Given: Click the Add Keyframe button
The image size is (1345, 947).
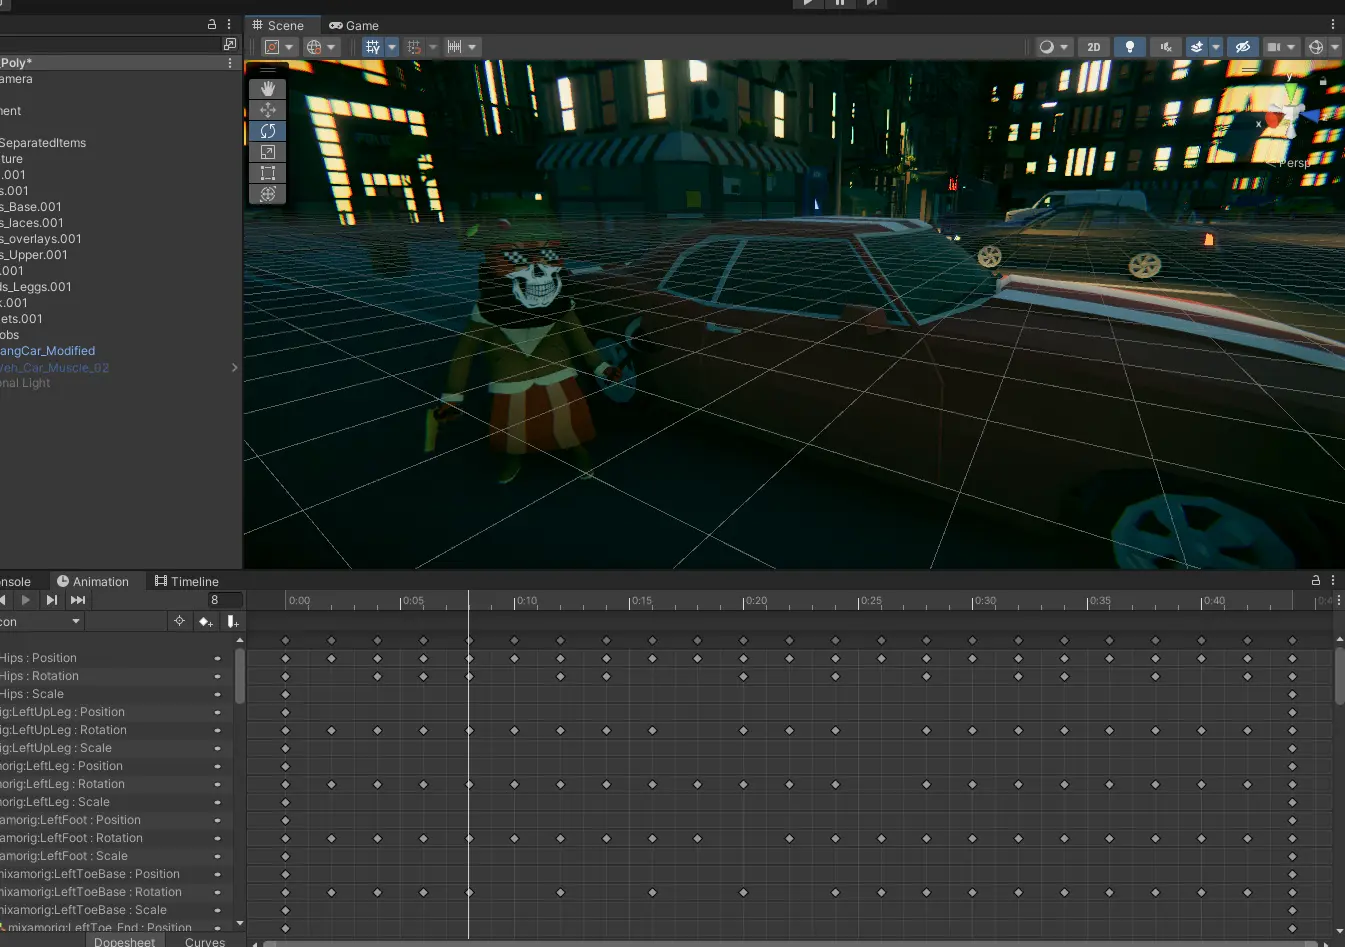Looking at the screenshot, I should click(206, 622).
